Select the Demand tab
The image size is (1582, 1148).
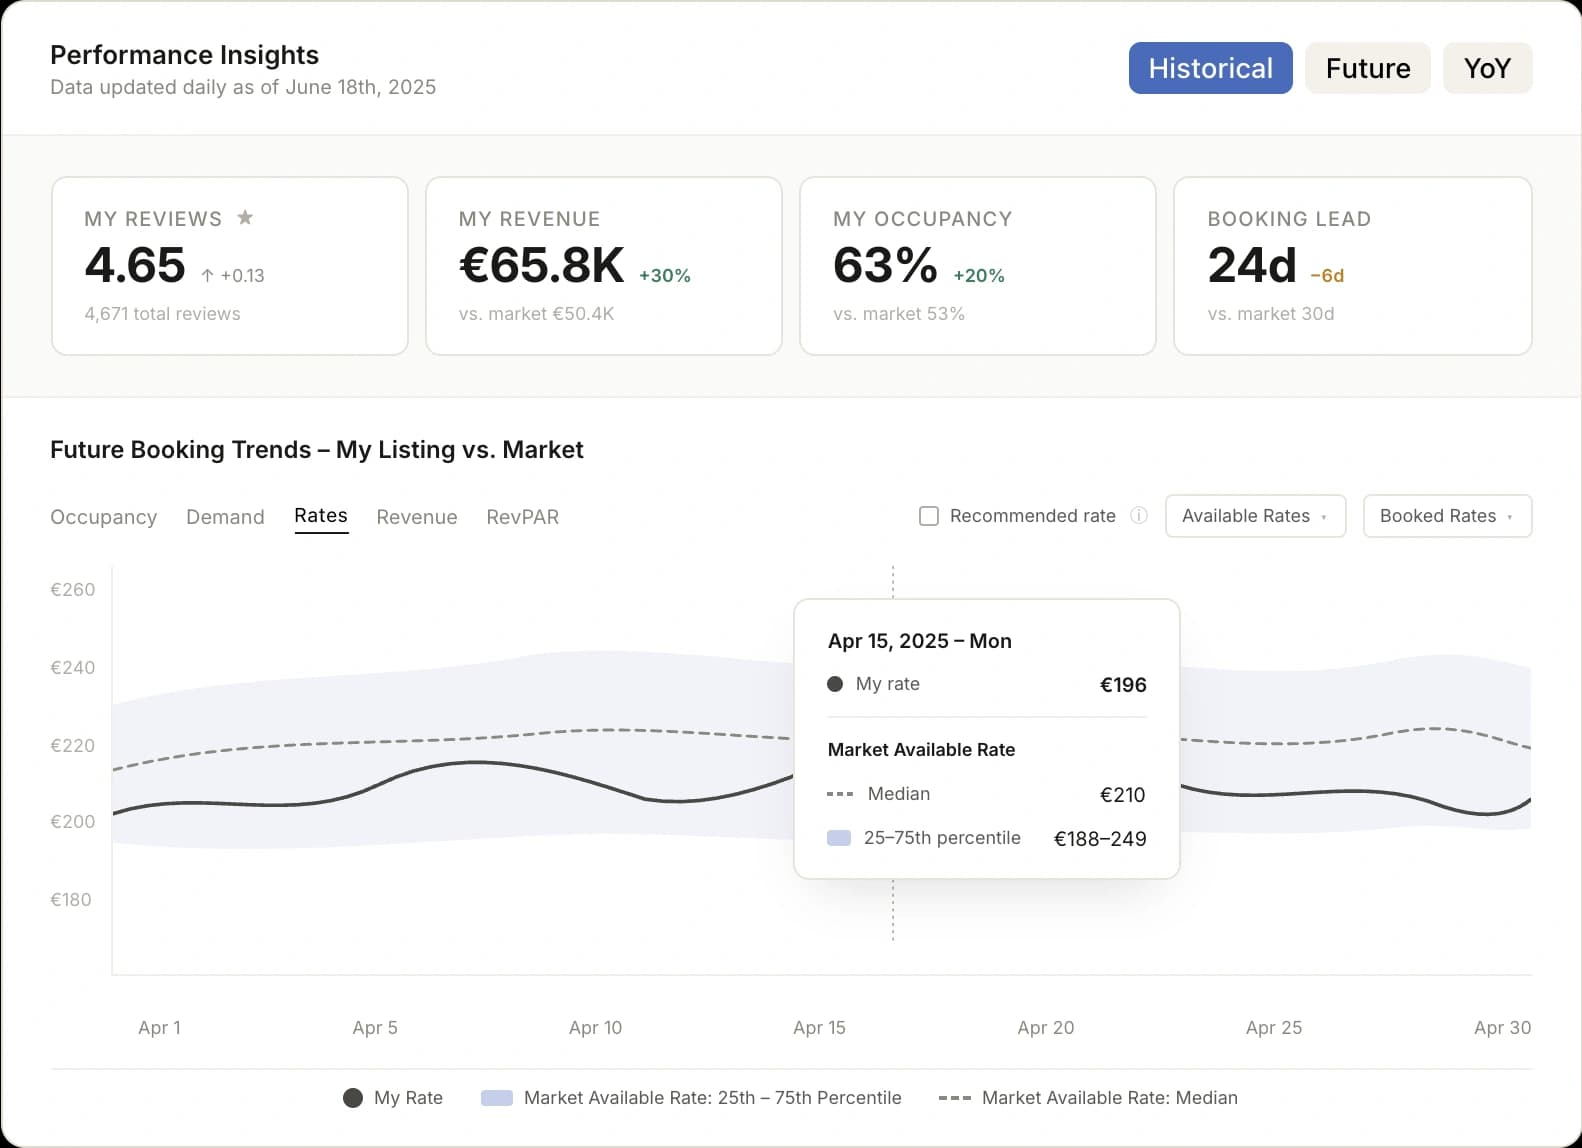(225, 517)
